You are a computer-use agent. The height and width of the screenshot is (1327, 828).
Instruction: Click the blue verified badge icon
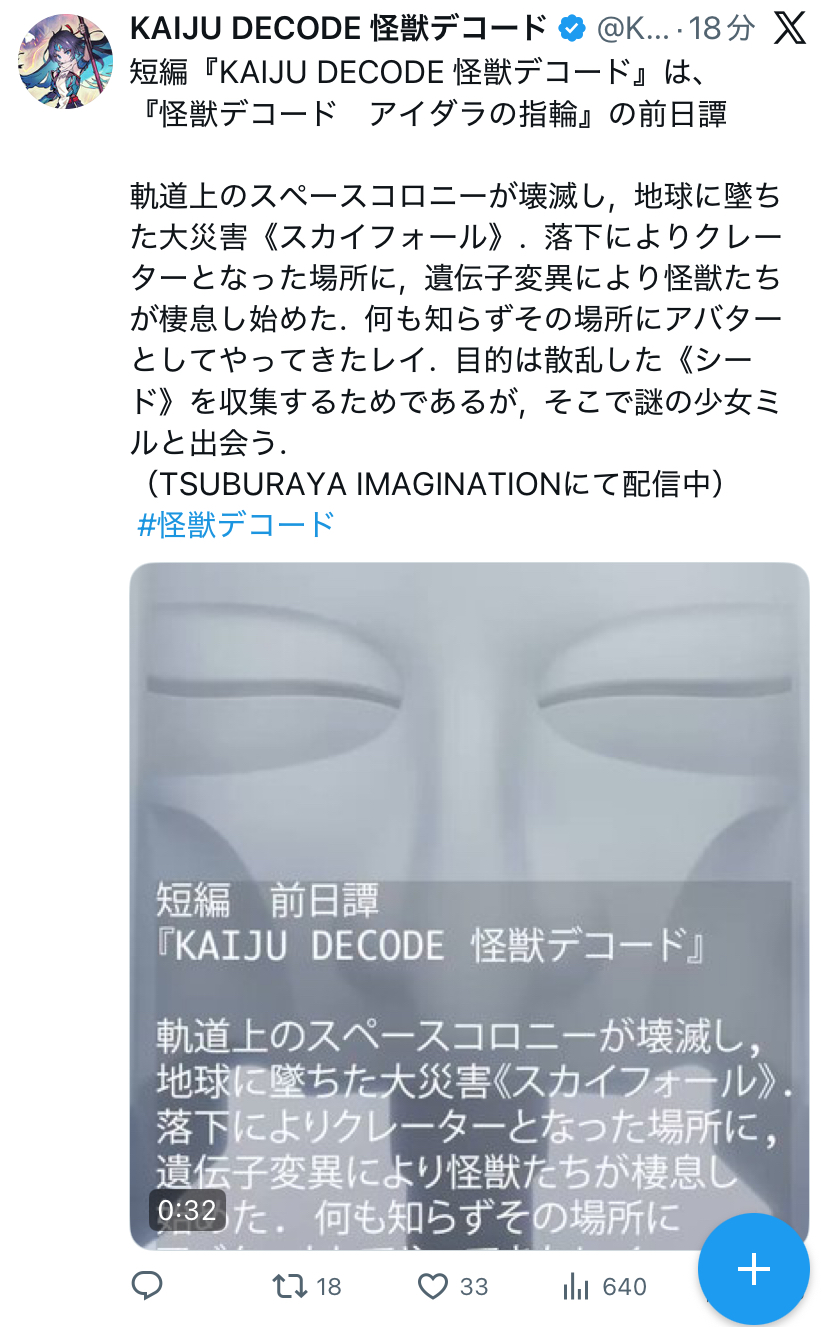(571, 28)
